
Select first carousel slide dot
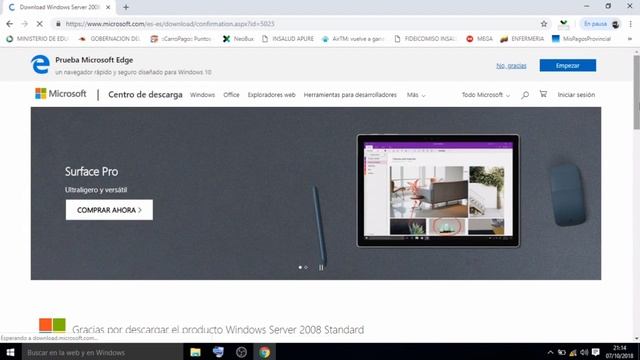[300, 268]
